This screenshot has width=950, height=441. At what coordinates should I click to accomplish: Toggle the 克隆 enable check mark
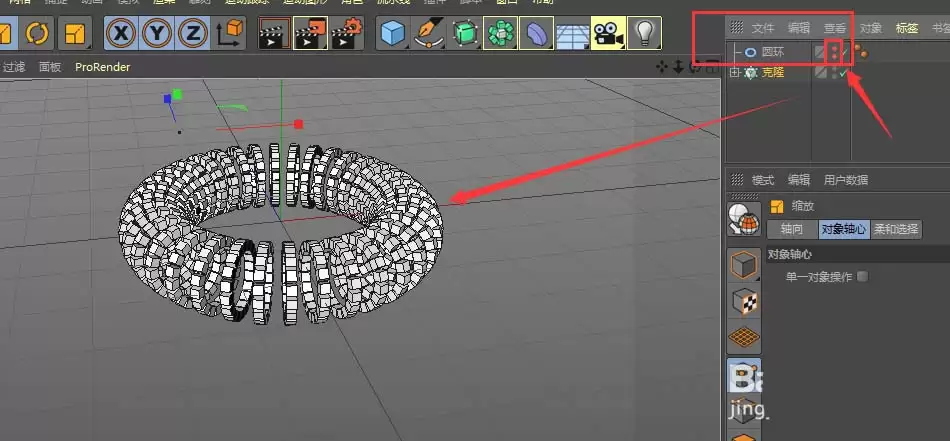point(844,73)
